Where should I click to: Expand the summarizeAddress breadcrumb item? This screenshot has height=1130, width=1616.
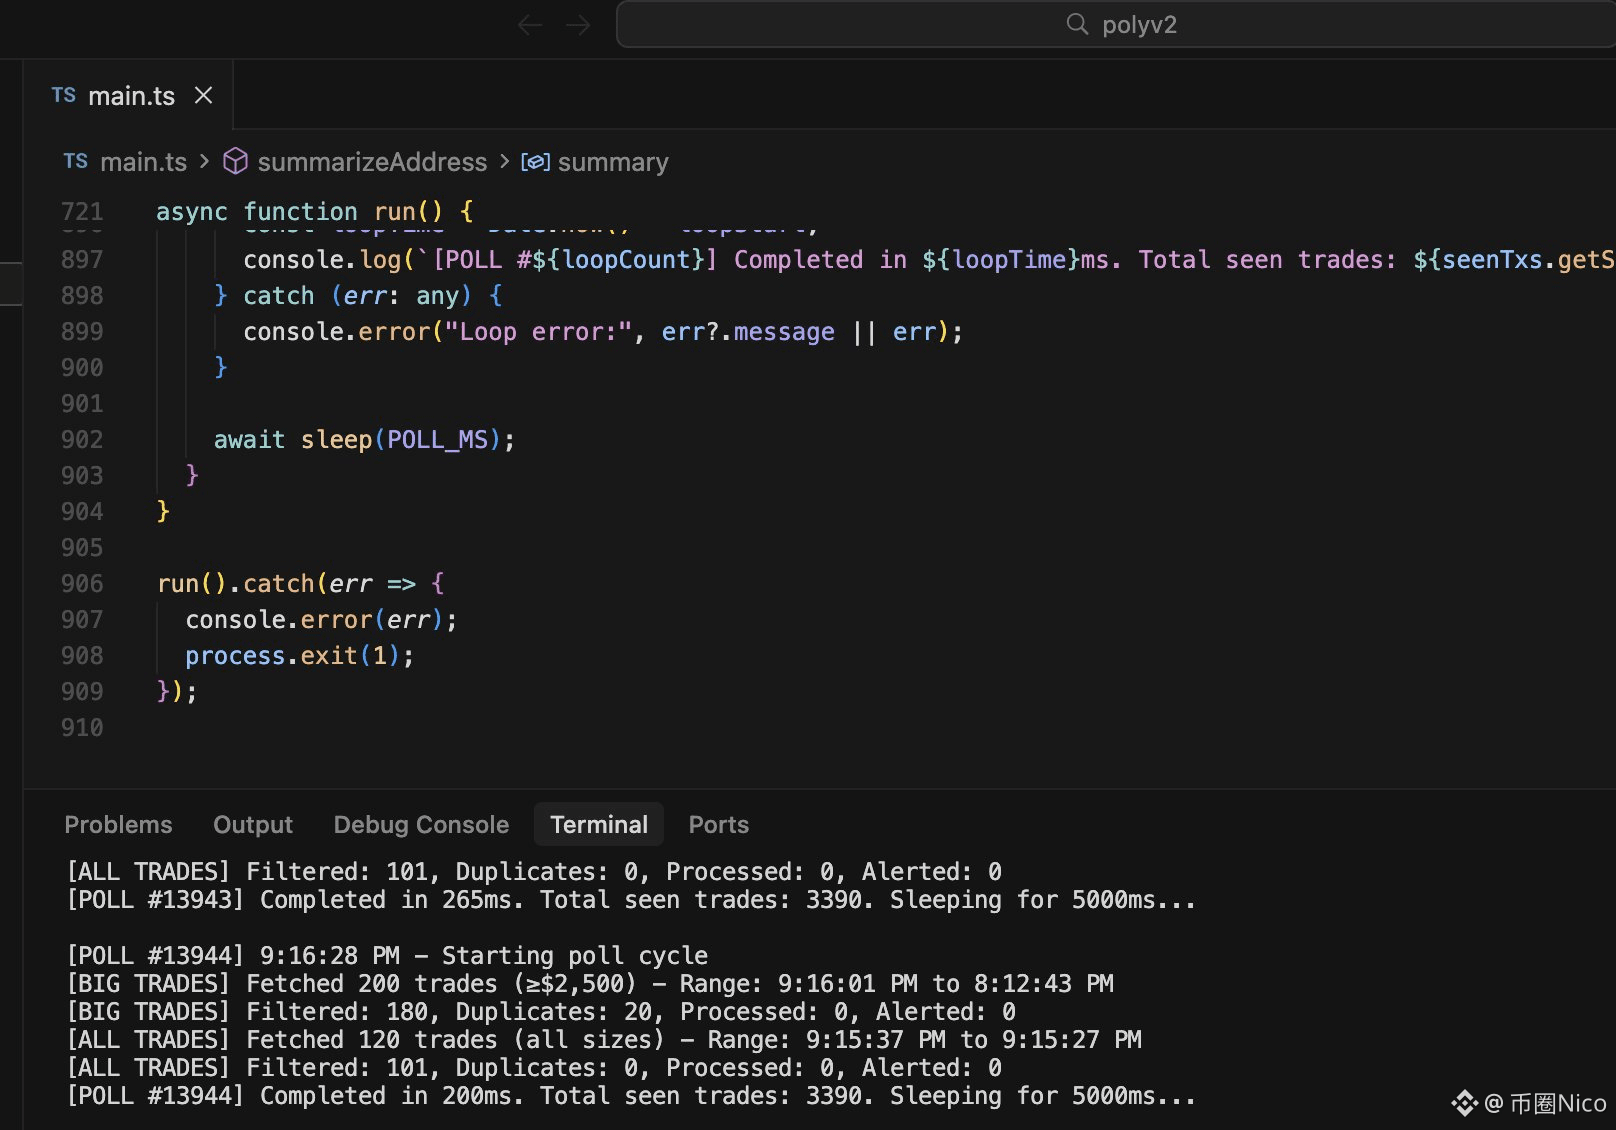pos(372,162)
